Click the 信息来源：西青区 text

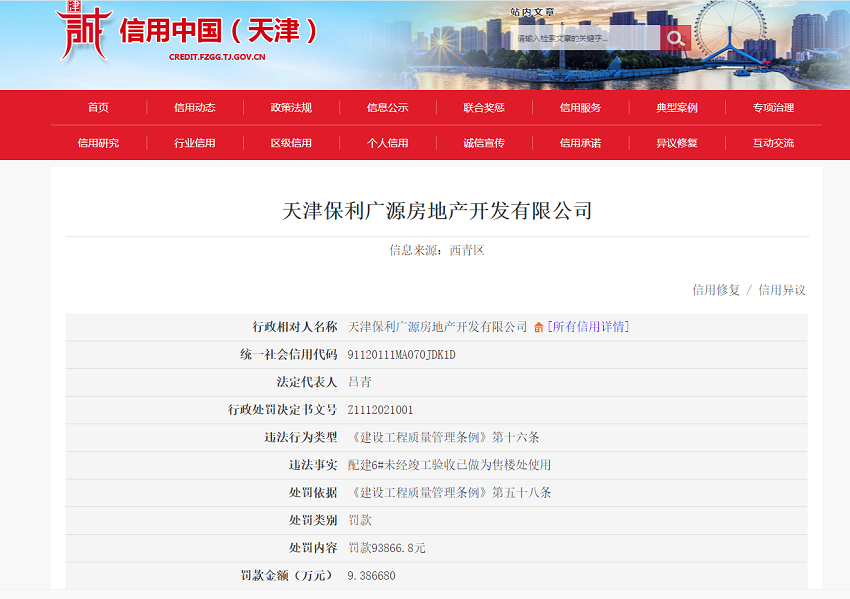point(437,250)
